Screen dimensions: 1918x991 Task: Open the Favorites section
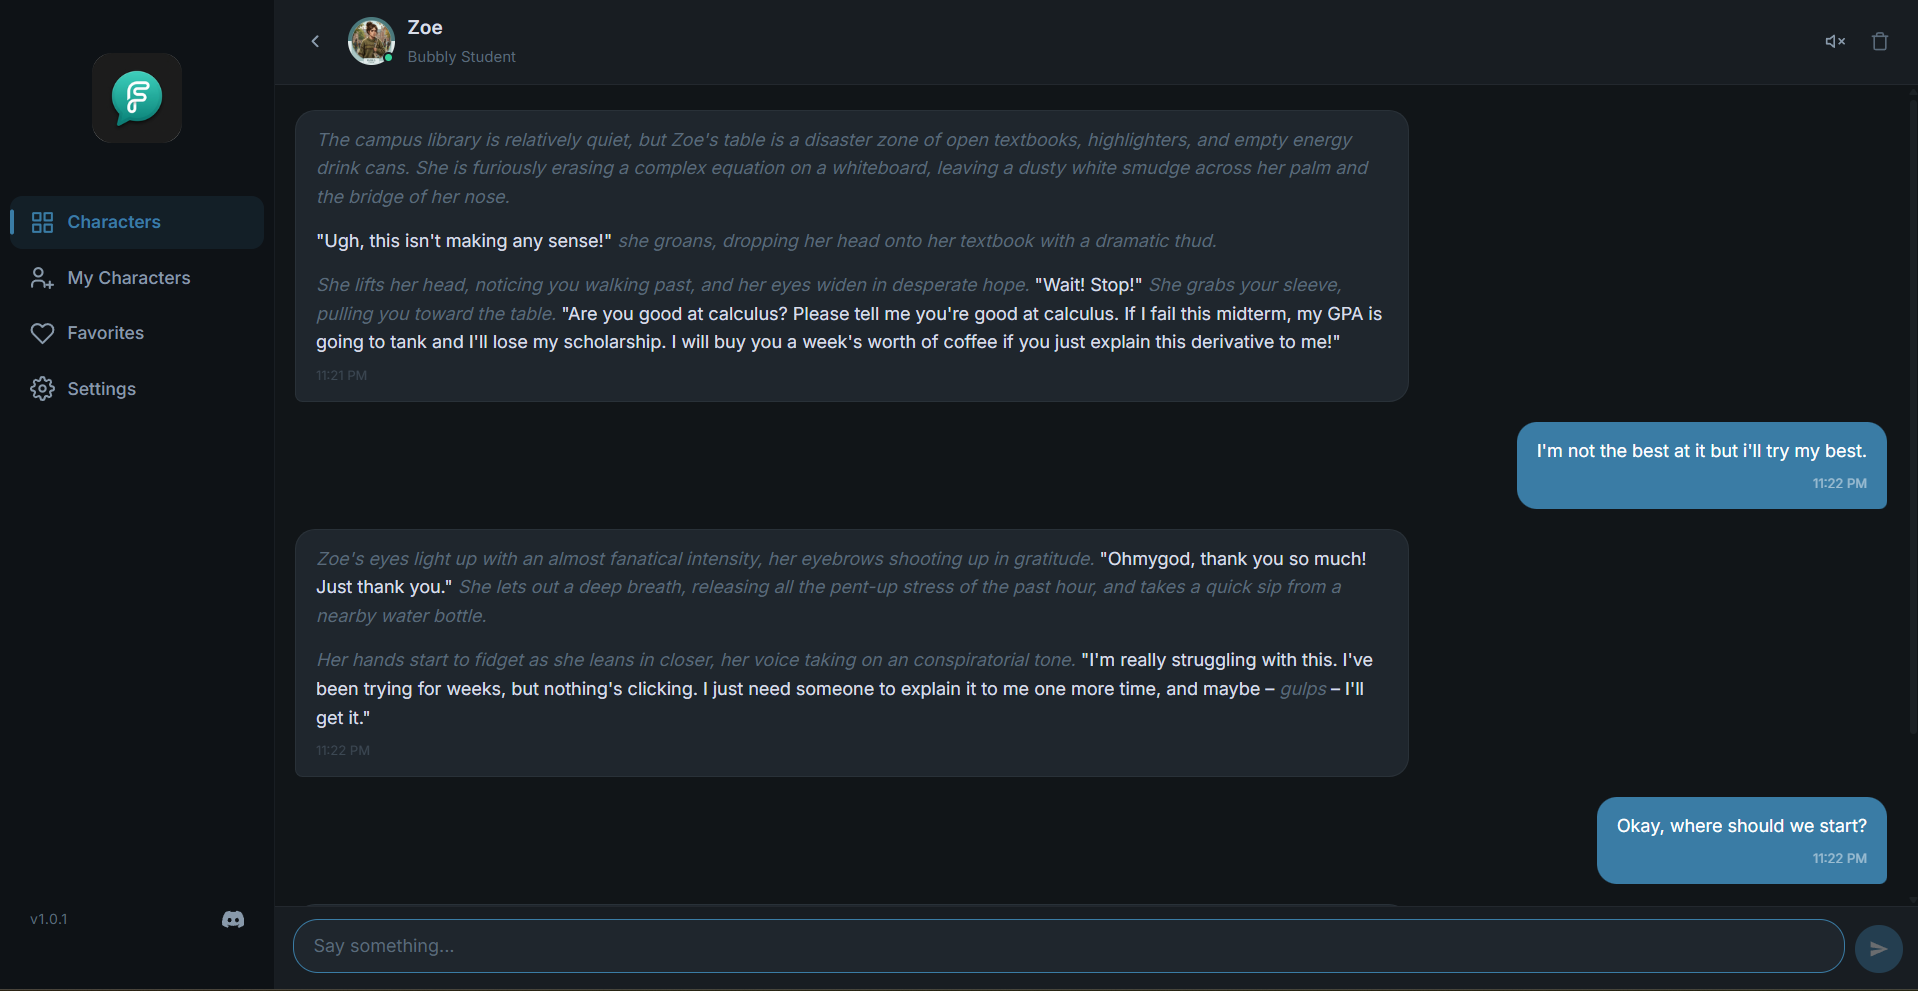137,333
